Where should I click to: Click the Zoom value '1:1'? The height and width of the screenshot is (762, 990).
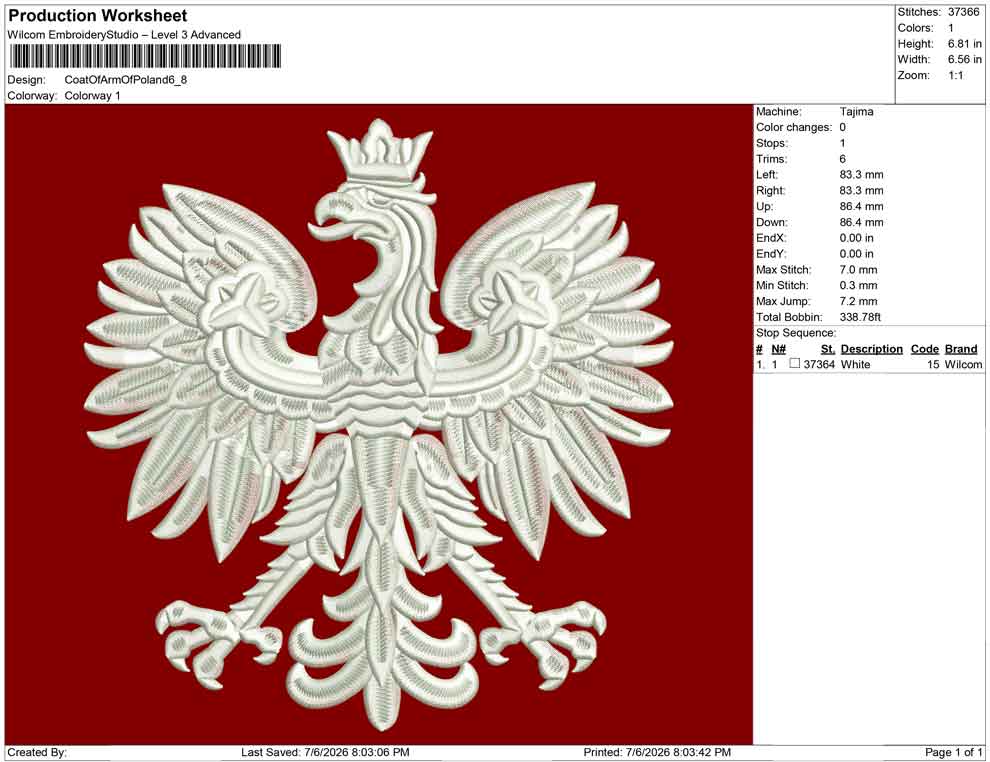click(x=955, y=75)
